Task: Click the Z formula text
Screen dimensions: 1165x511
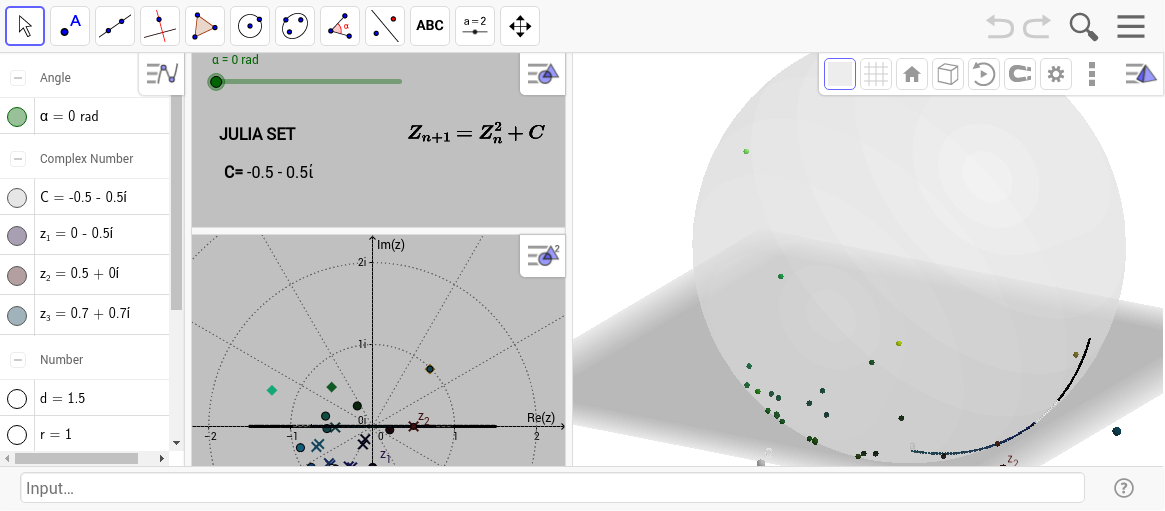Action: [477, 133]
